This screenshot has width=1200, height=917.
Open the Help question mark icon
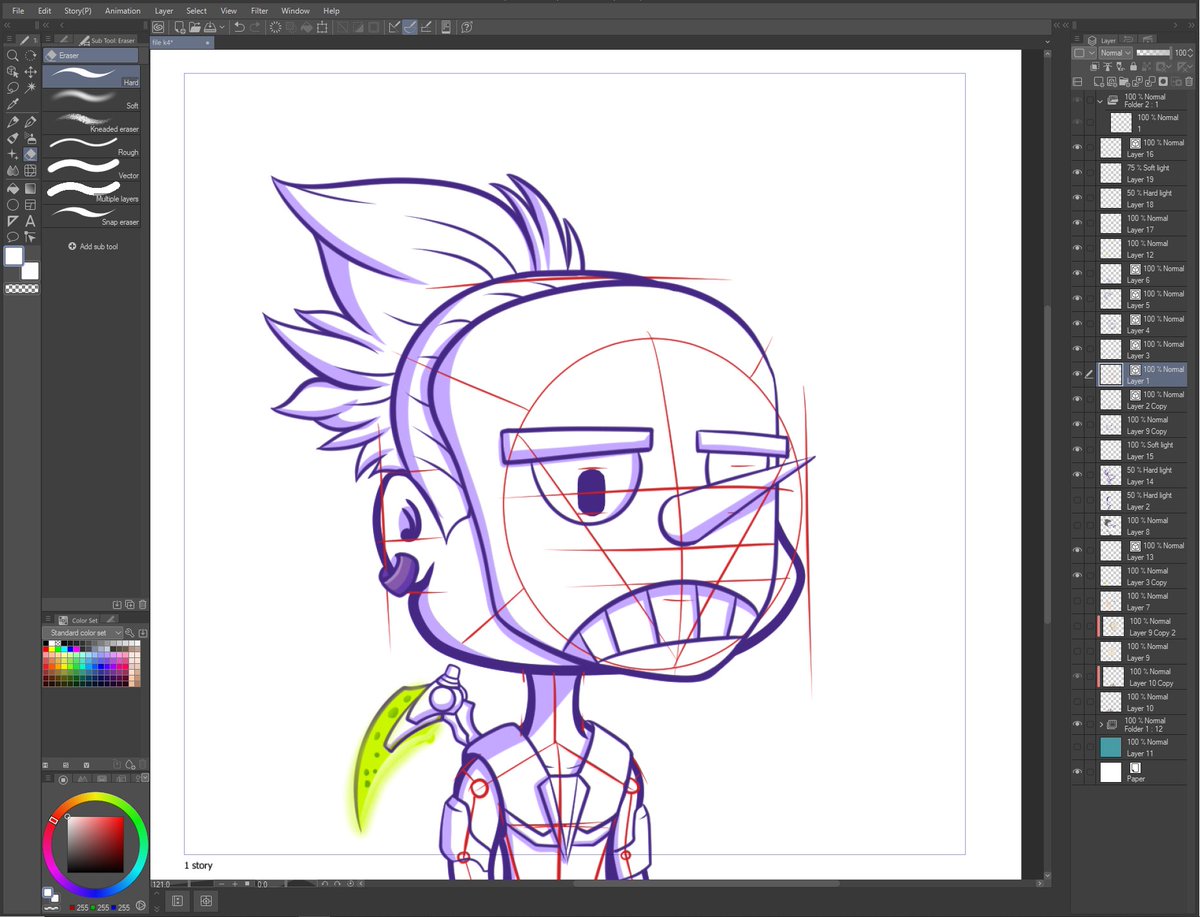[x=468, y=27]
